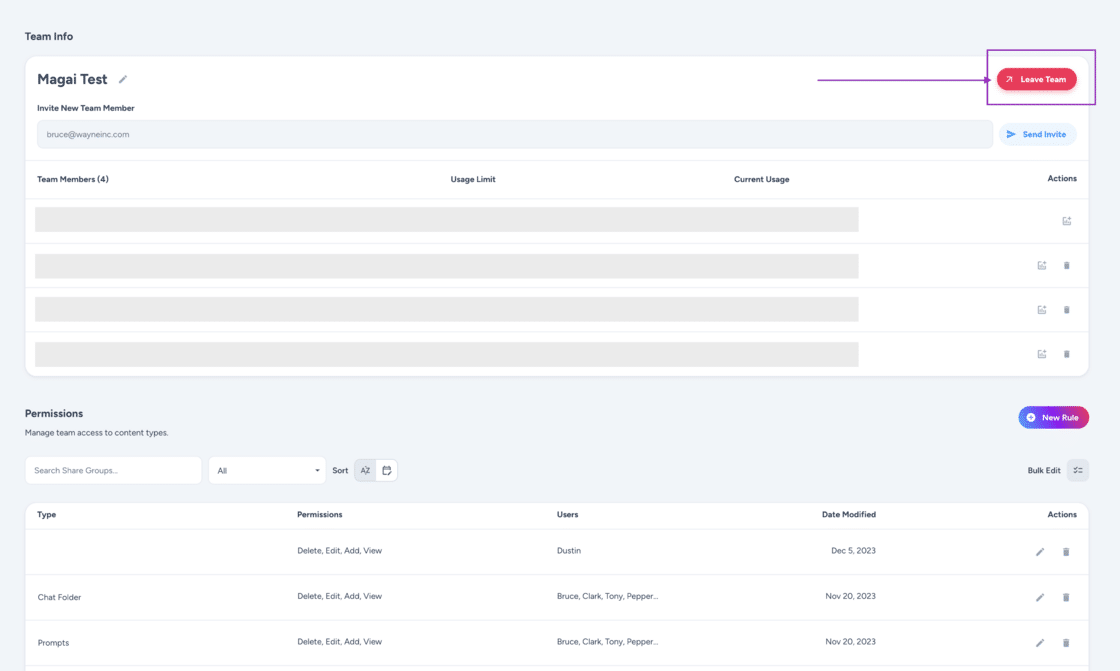Open Bulk Edit checklist icon
This screenshot has width=1120, height=671.
(1078, 470)
